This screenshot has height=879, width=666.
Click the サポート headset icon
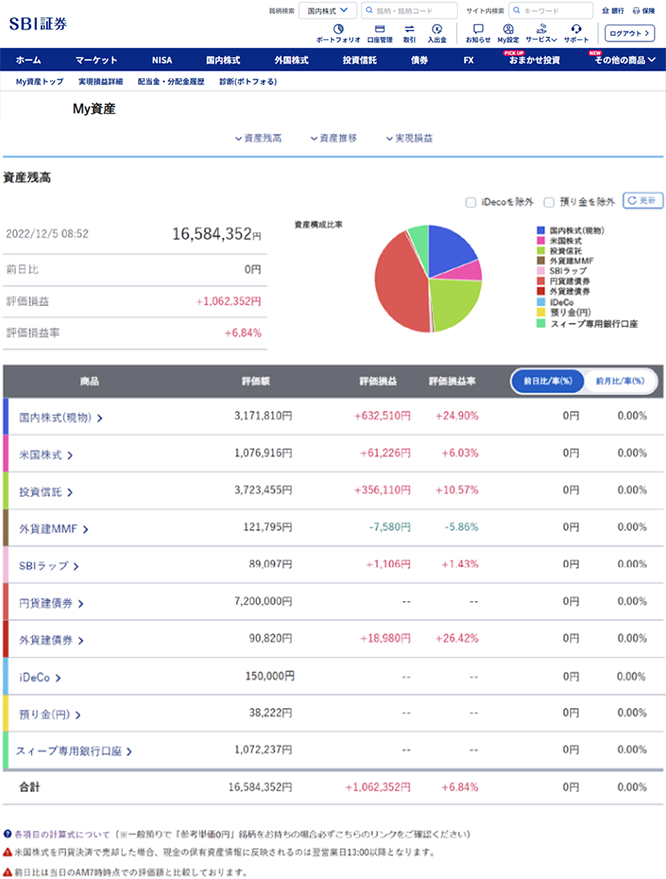point(576,31)
